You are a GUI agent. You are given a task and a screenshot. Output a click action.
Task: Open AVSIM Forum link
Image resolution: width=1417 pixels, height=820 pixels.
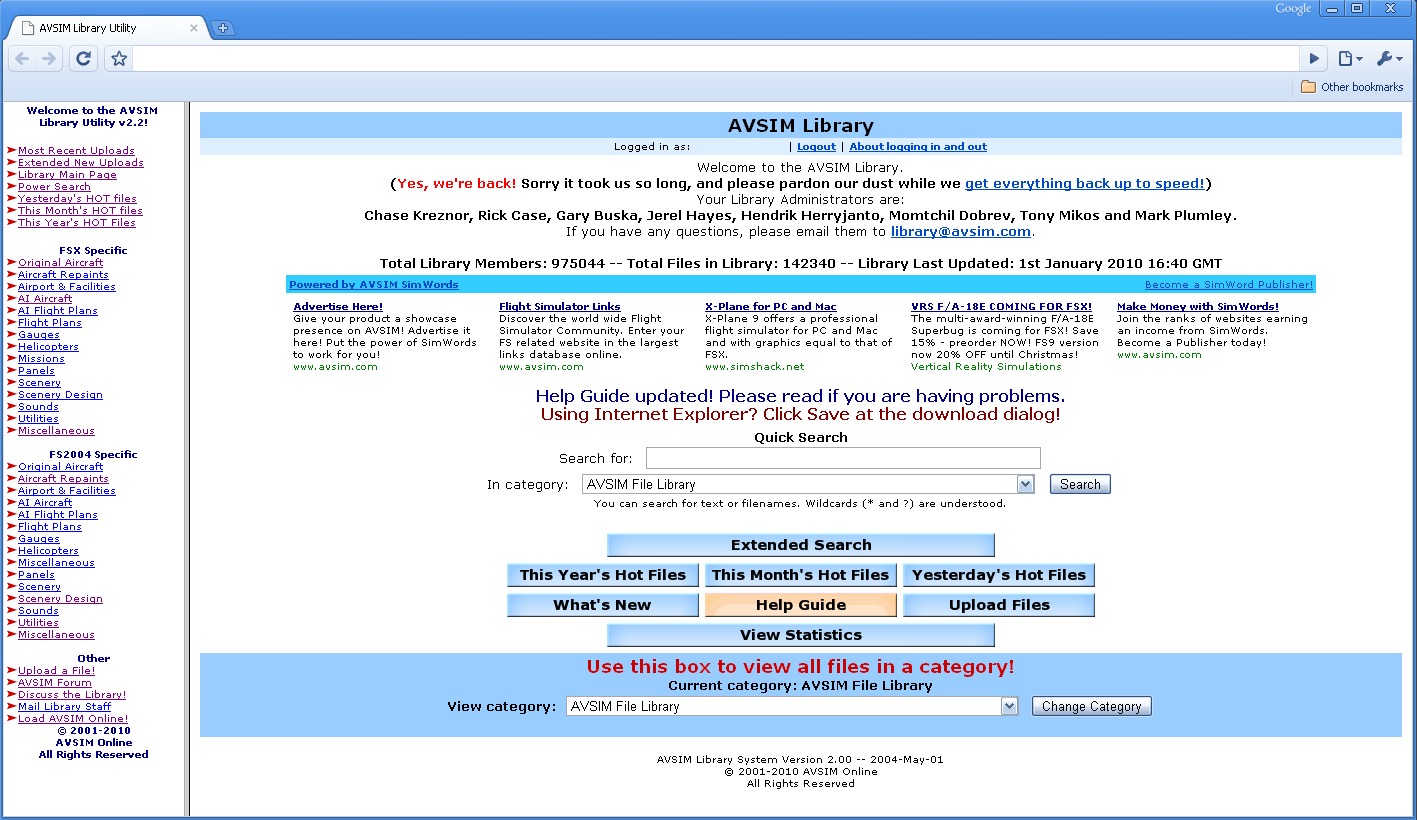click(55, 683)
